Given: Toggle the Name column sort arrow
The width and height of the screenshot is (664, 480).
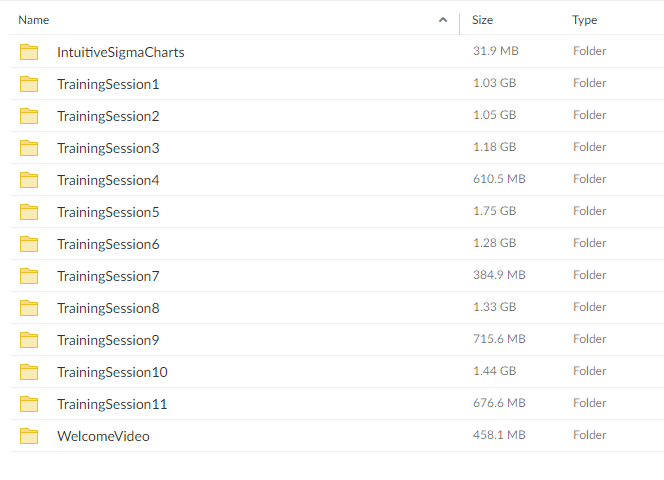Looking at the screenshot, I should (443, 19).
